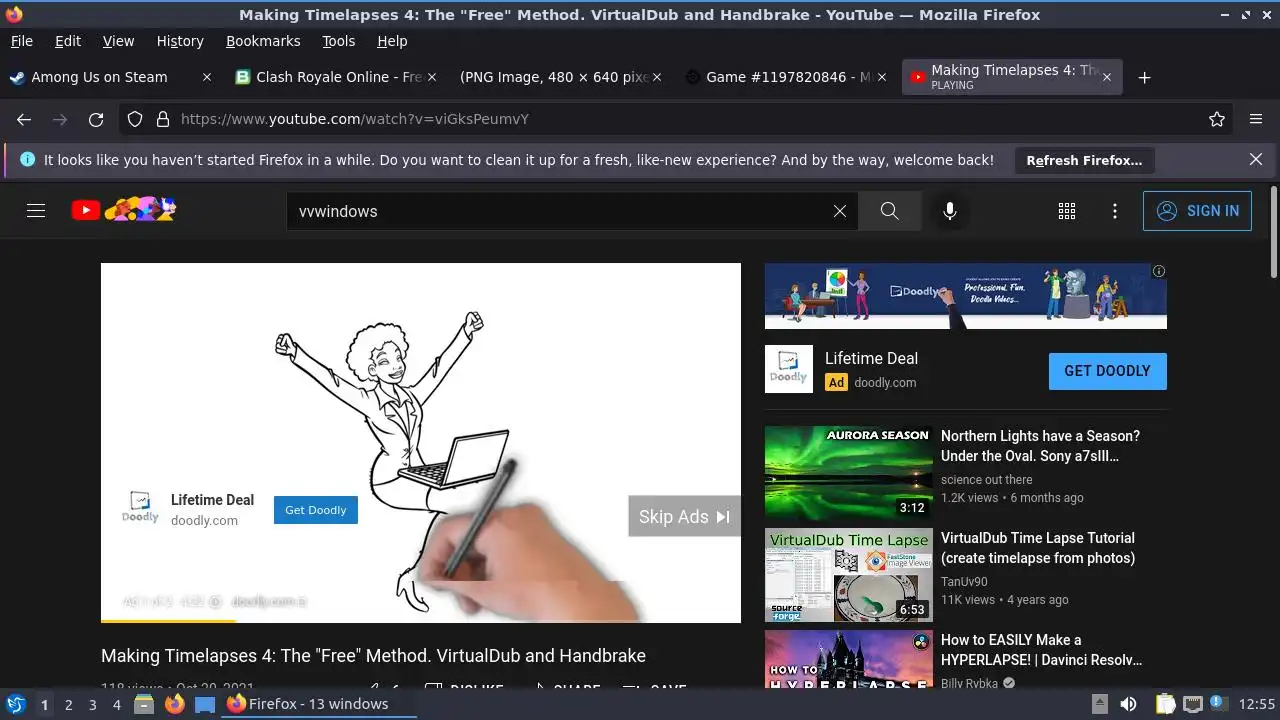Open a new tab with the plus button
1280x720 pixels.
[x=1145, y=77]
